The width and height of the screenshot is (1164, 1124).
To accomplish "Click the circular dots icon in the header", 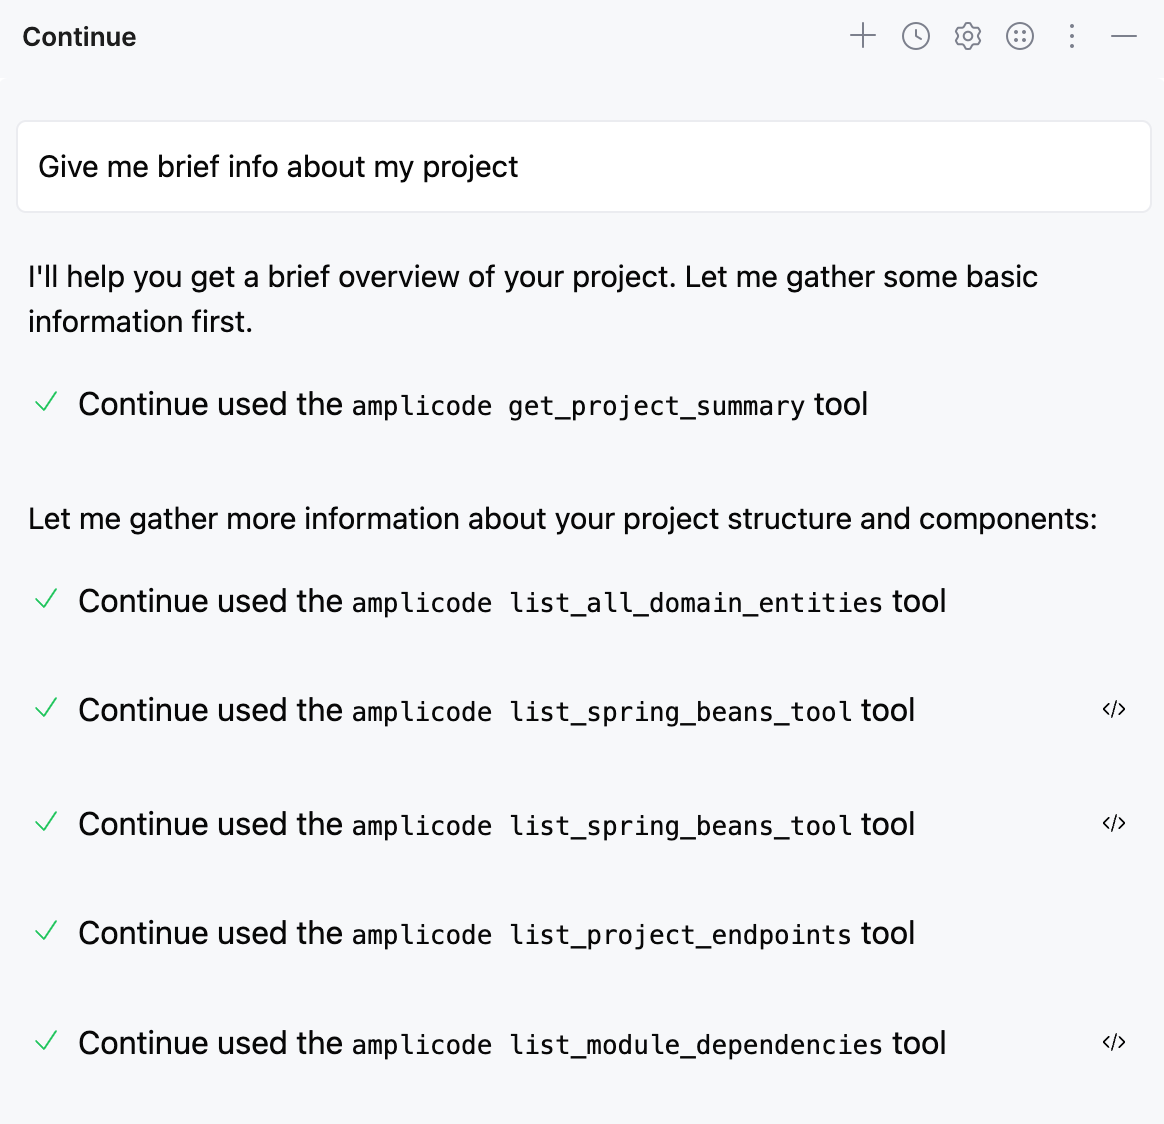I will click(1019, 37).
